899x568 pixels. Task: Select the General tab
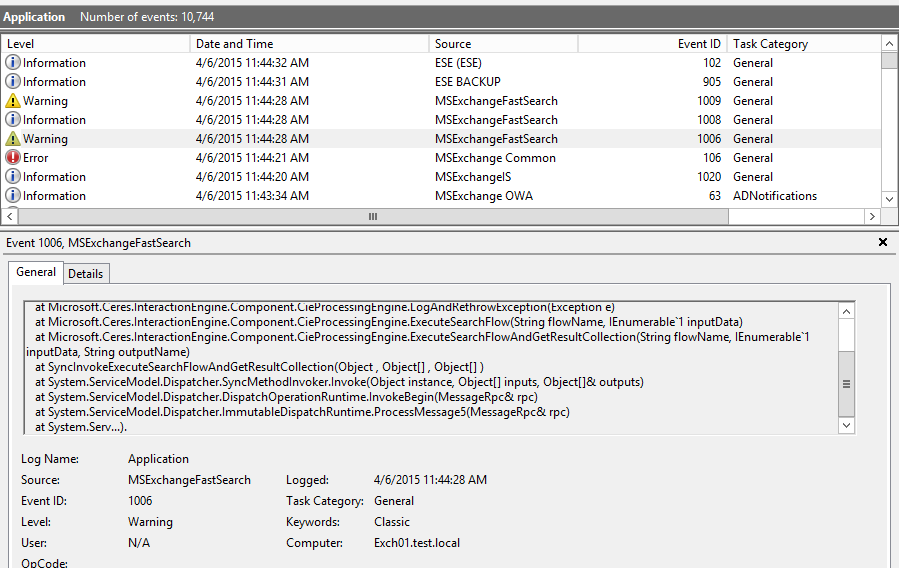[36, 272]
